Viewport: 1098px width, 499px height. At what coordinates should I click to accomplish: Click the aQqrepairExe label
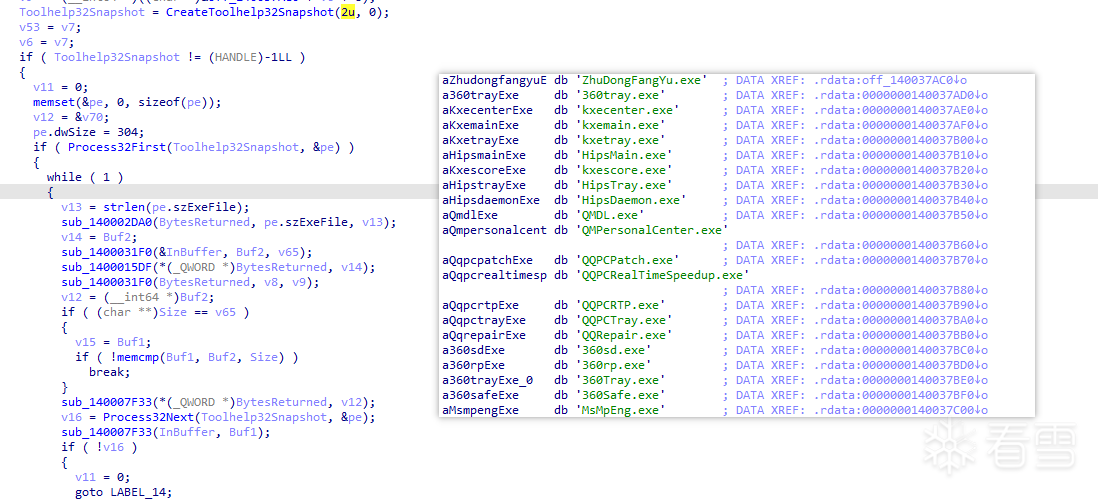[x=484, y=336]
